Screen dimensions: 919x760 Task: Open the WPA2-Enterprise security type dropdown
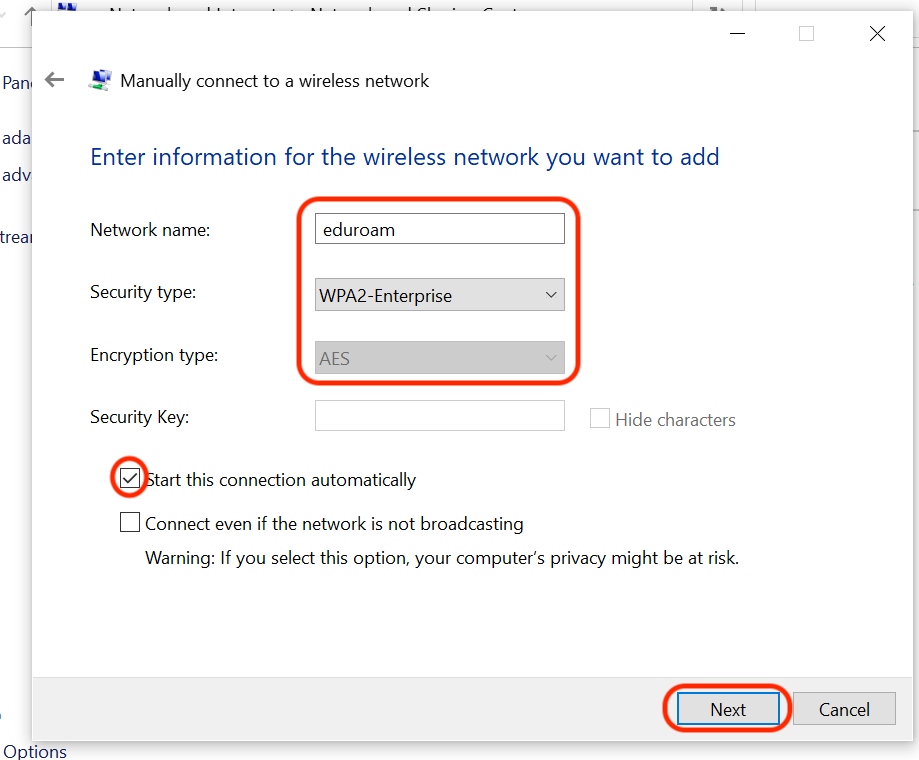pos(440,295)
